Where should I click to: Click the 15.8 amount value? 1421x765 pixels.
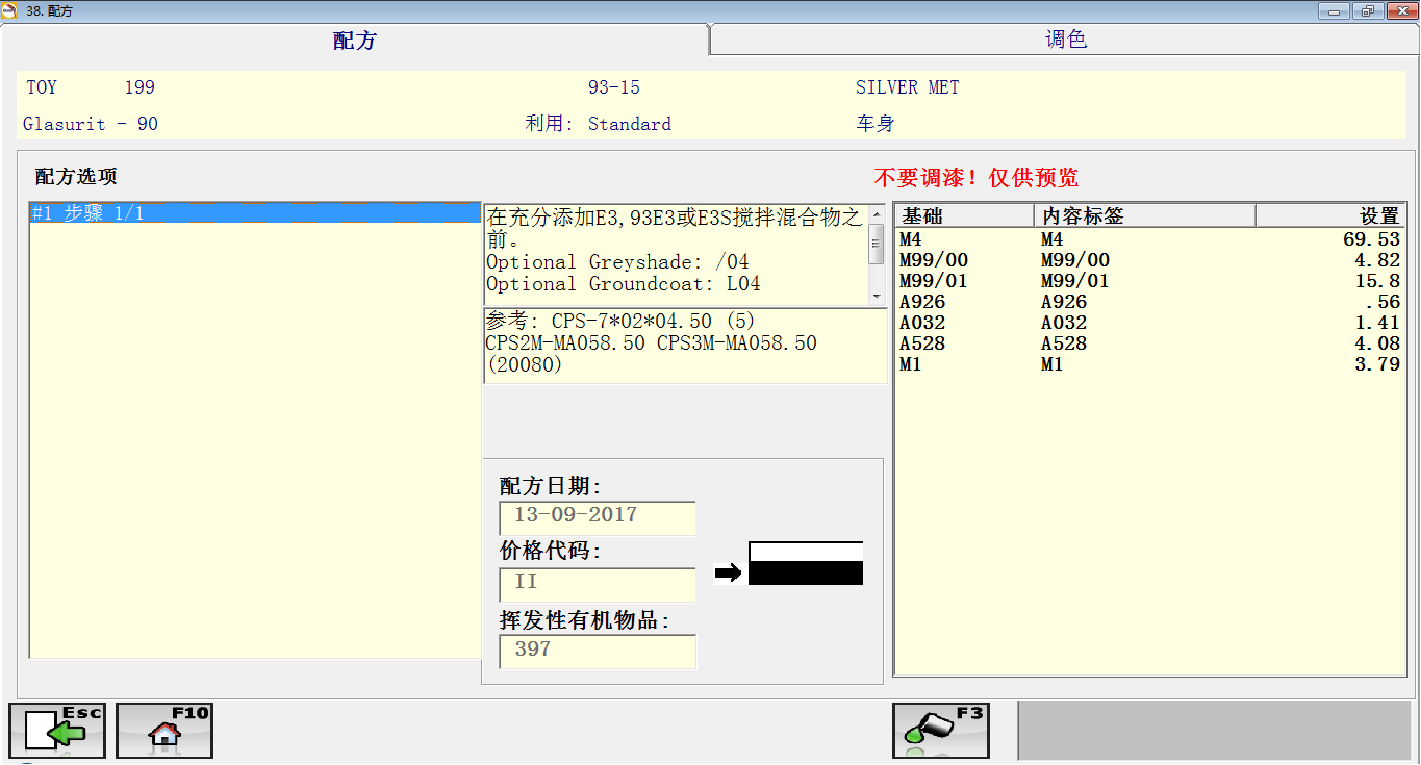(x=1378, y=281)
